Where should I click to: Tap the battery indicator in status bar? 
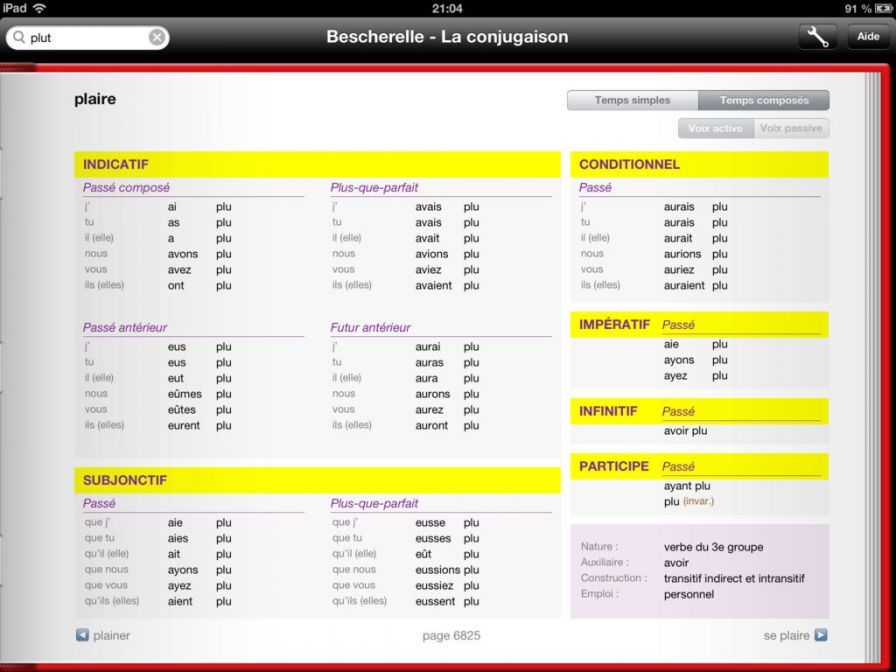coord(878,8)
